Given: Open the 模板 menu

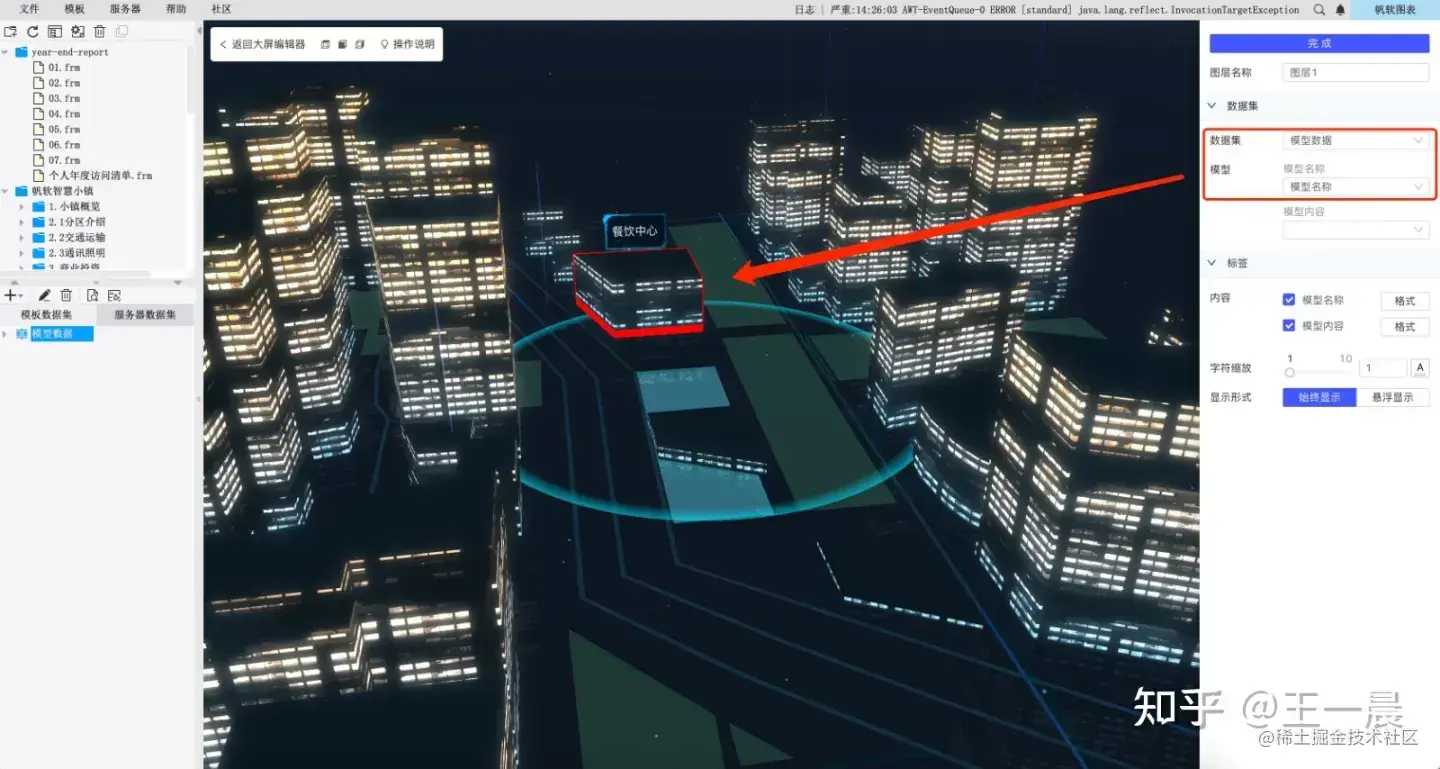Looking at the screenshot, I should (75, 9).
